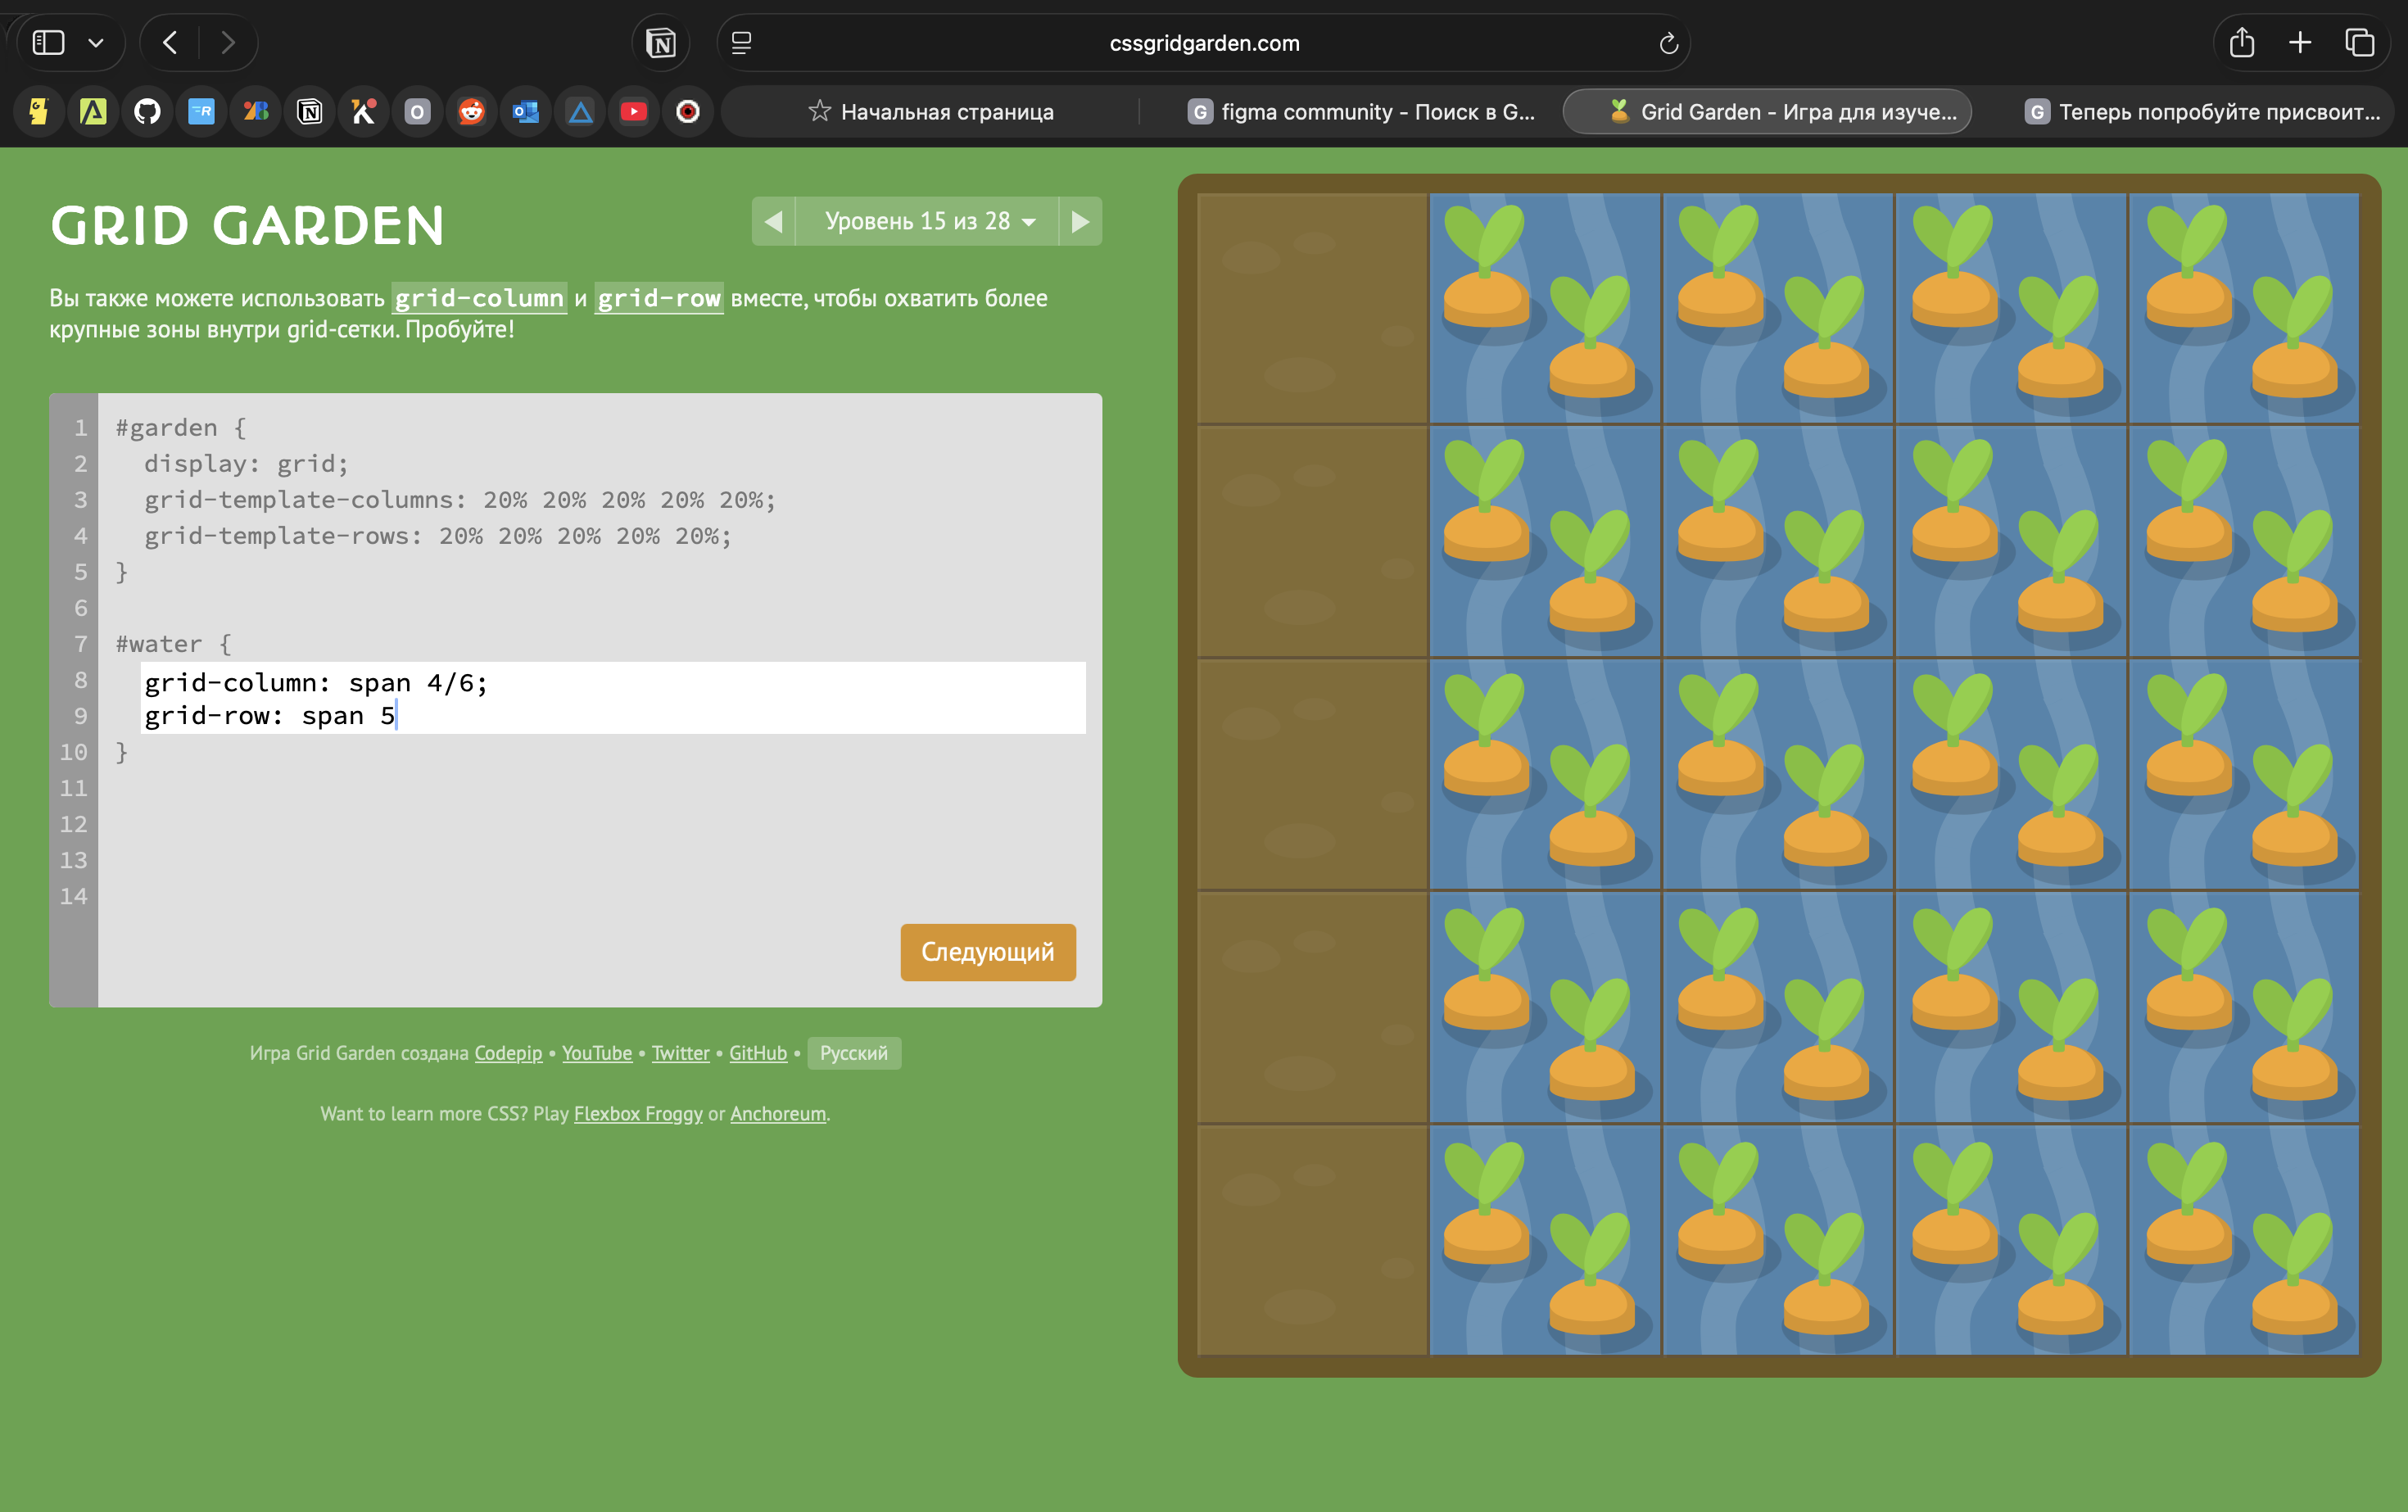This screenshot has width=2408, height=1512.
Task: Open the YouTube pinned tab
Action: click(633, 112)
